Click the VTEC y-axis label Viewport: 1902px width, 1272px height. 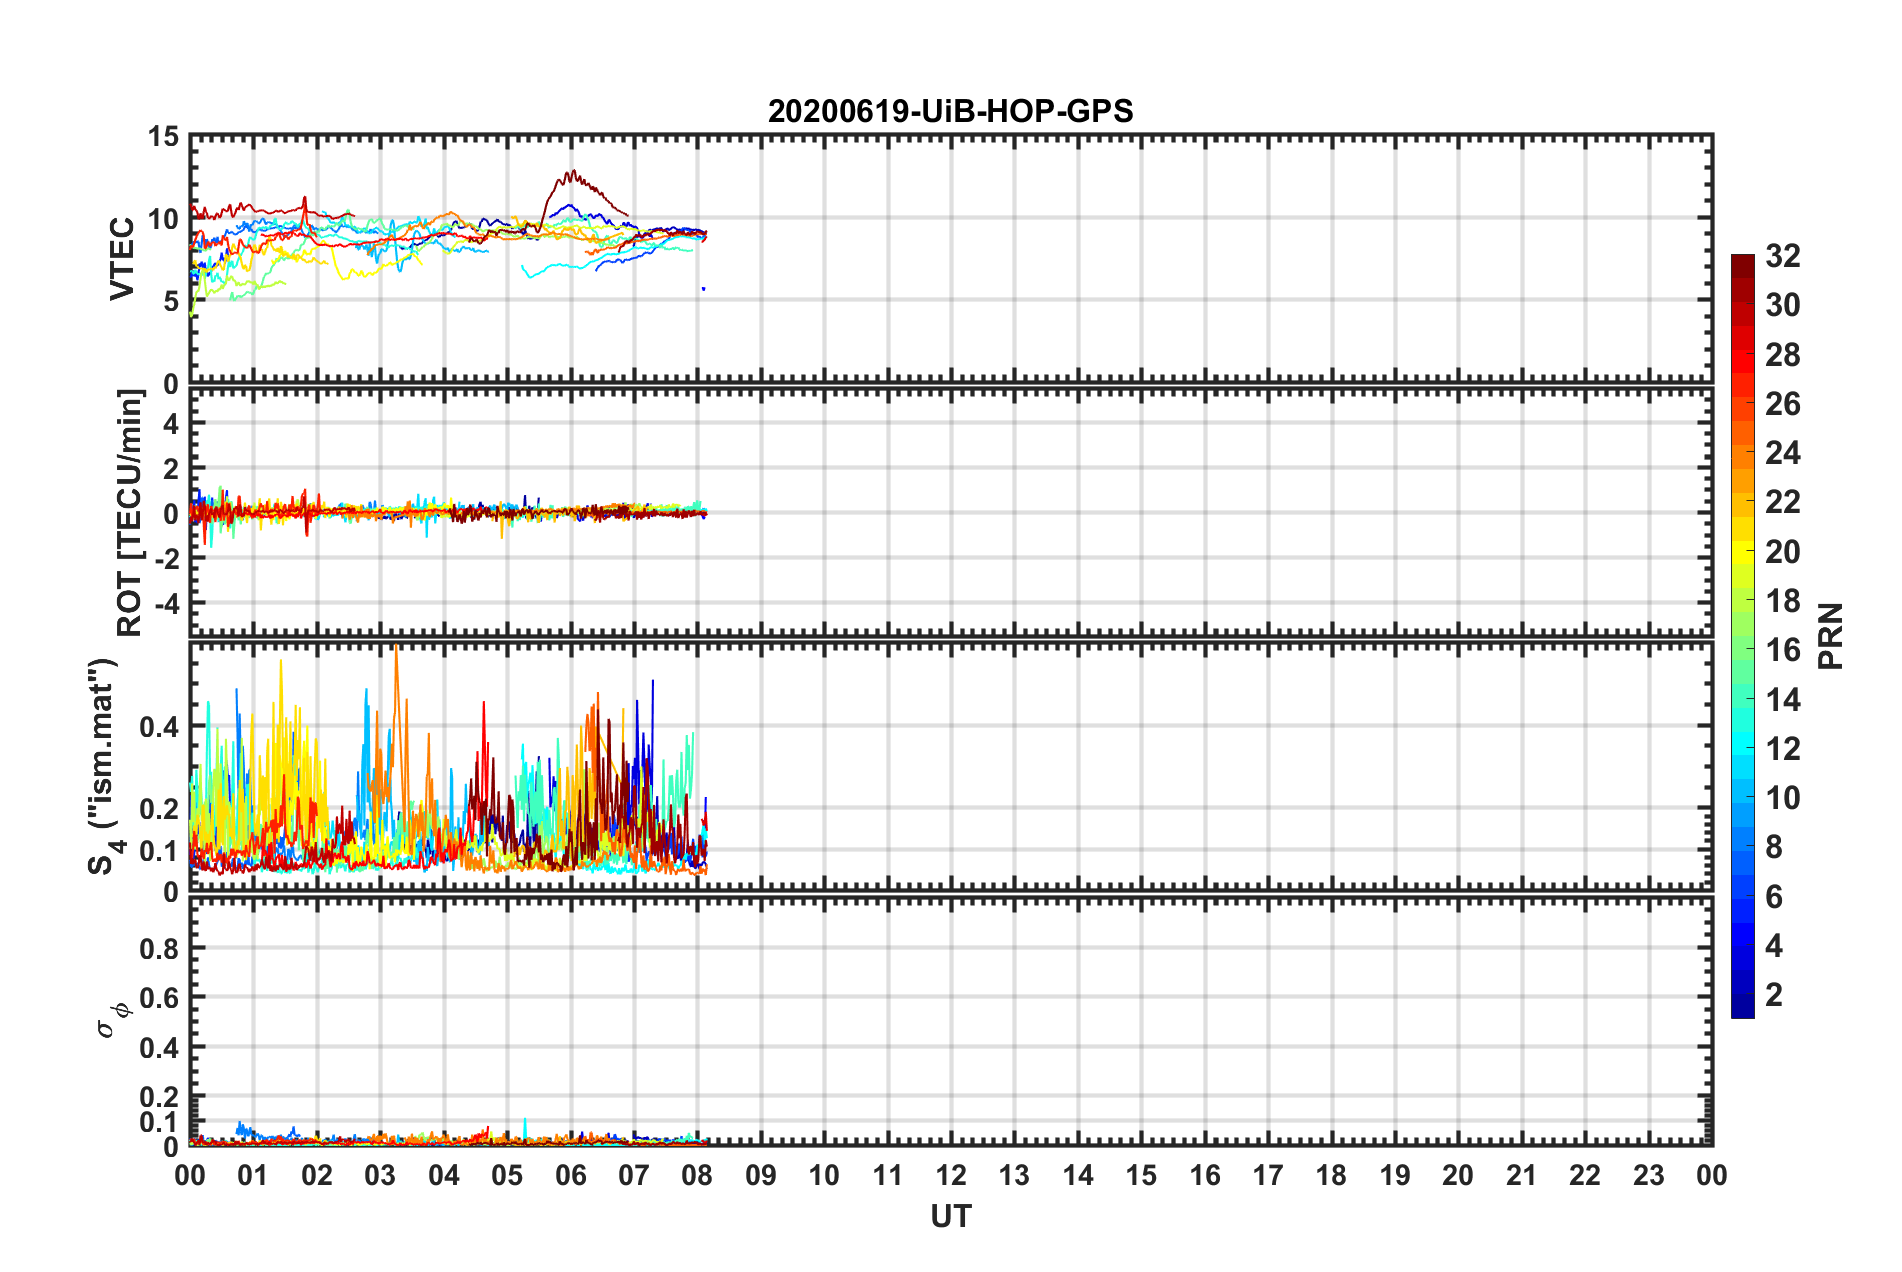point(122,258)
